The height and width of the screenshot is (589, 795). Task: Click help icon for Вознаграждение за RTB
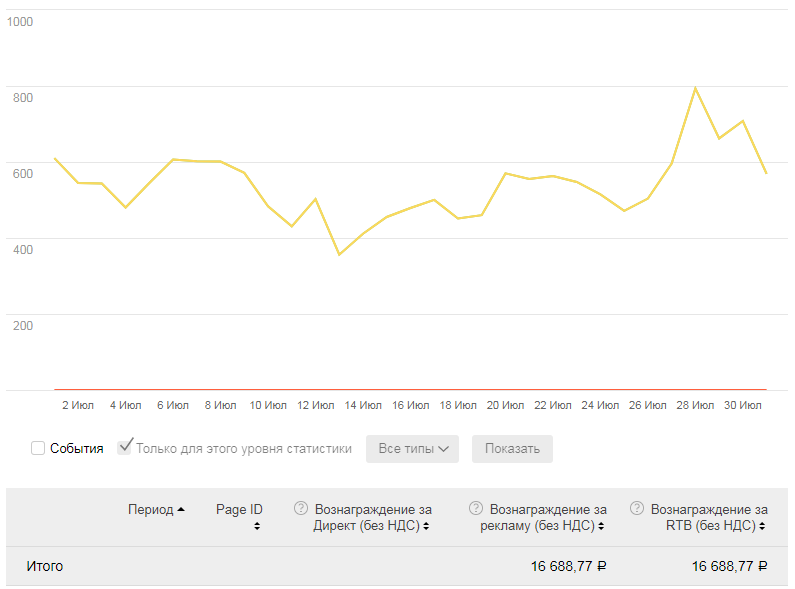[637, 508]
